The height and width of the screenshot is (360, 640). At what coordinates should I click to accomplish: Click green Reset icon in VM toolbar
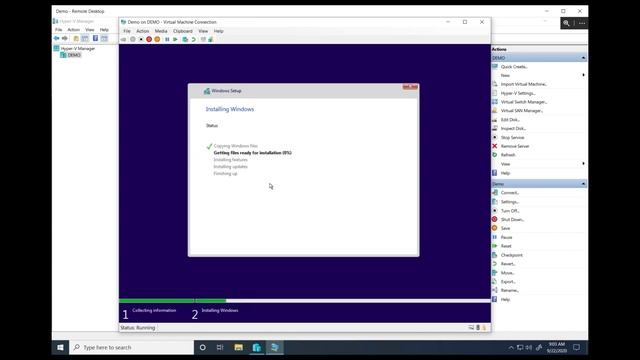[175, 40]
